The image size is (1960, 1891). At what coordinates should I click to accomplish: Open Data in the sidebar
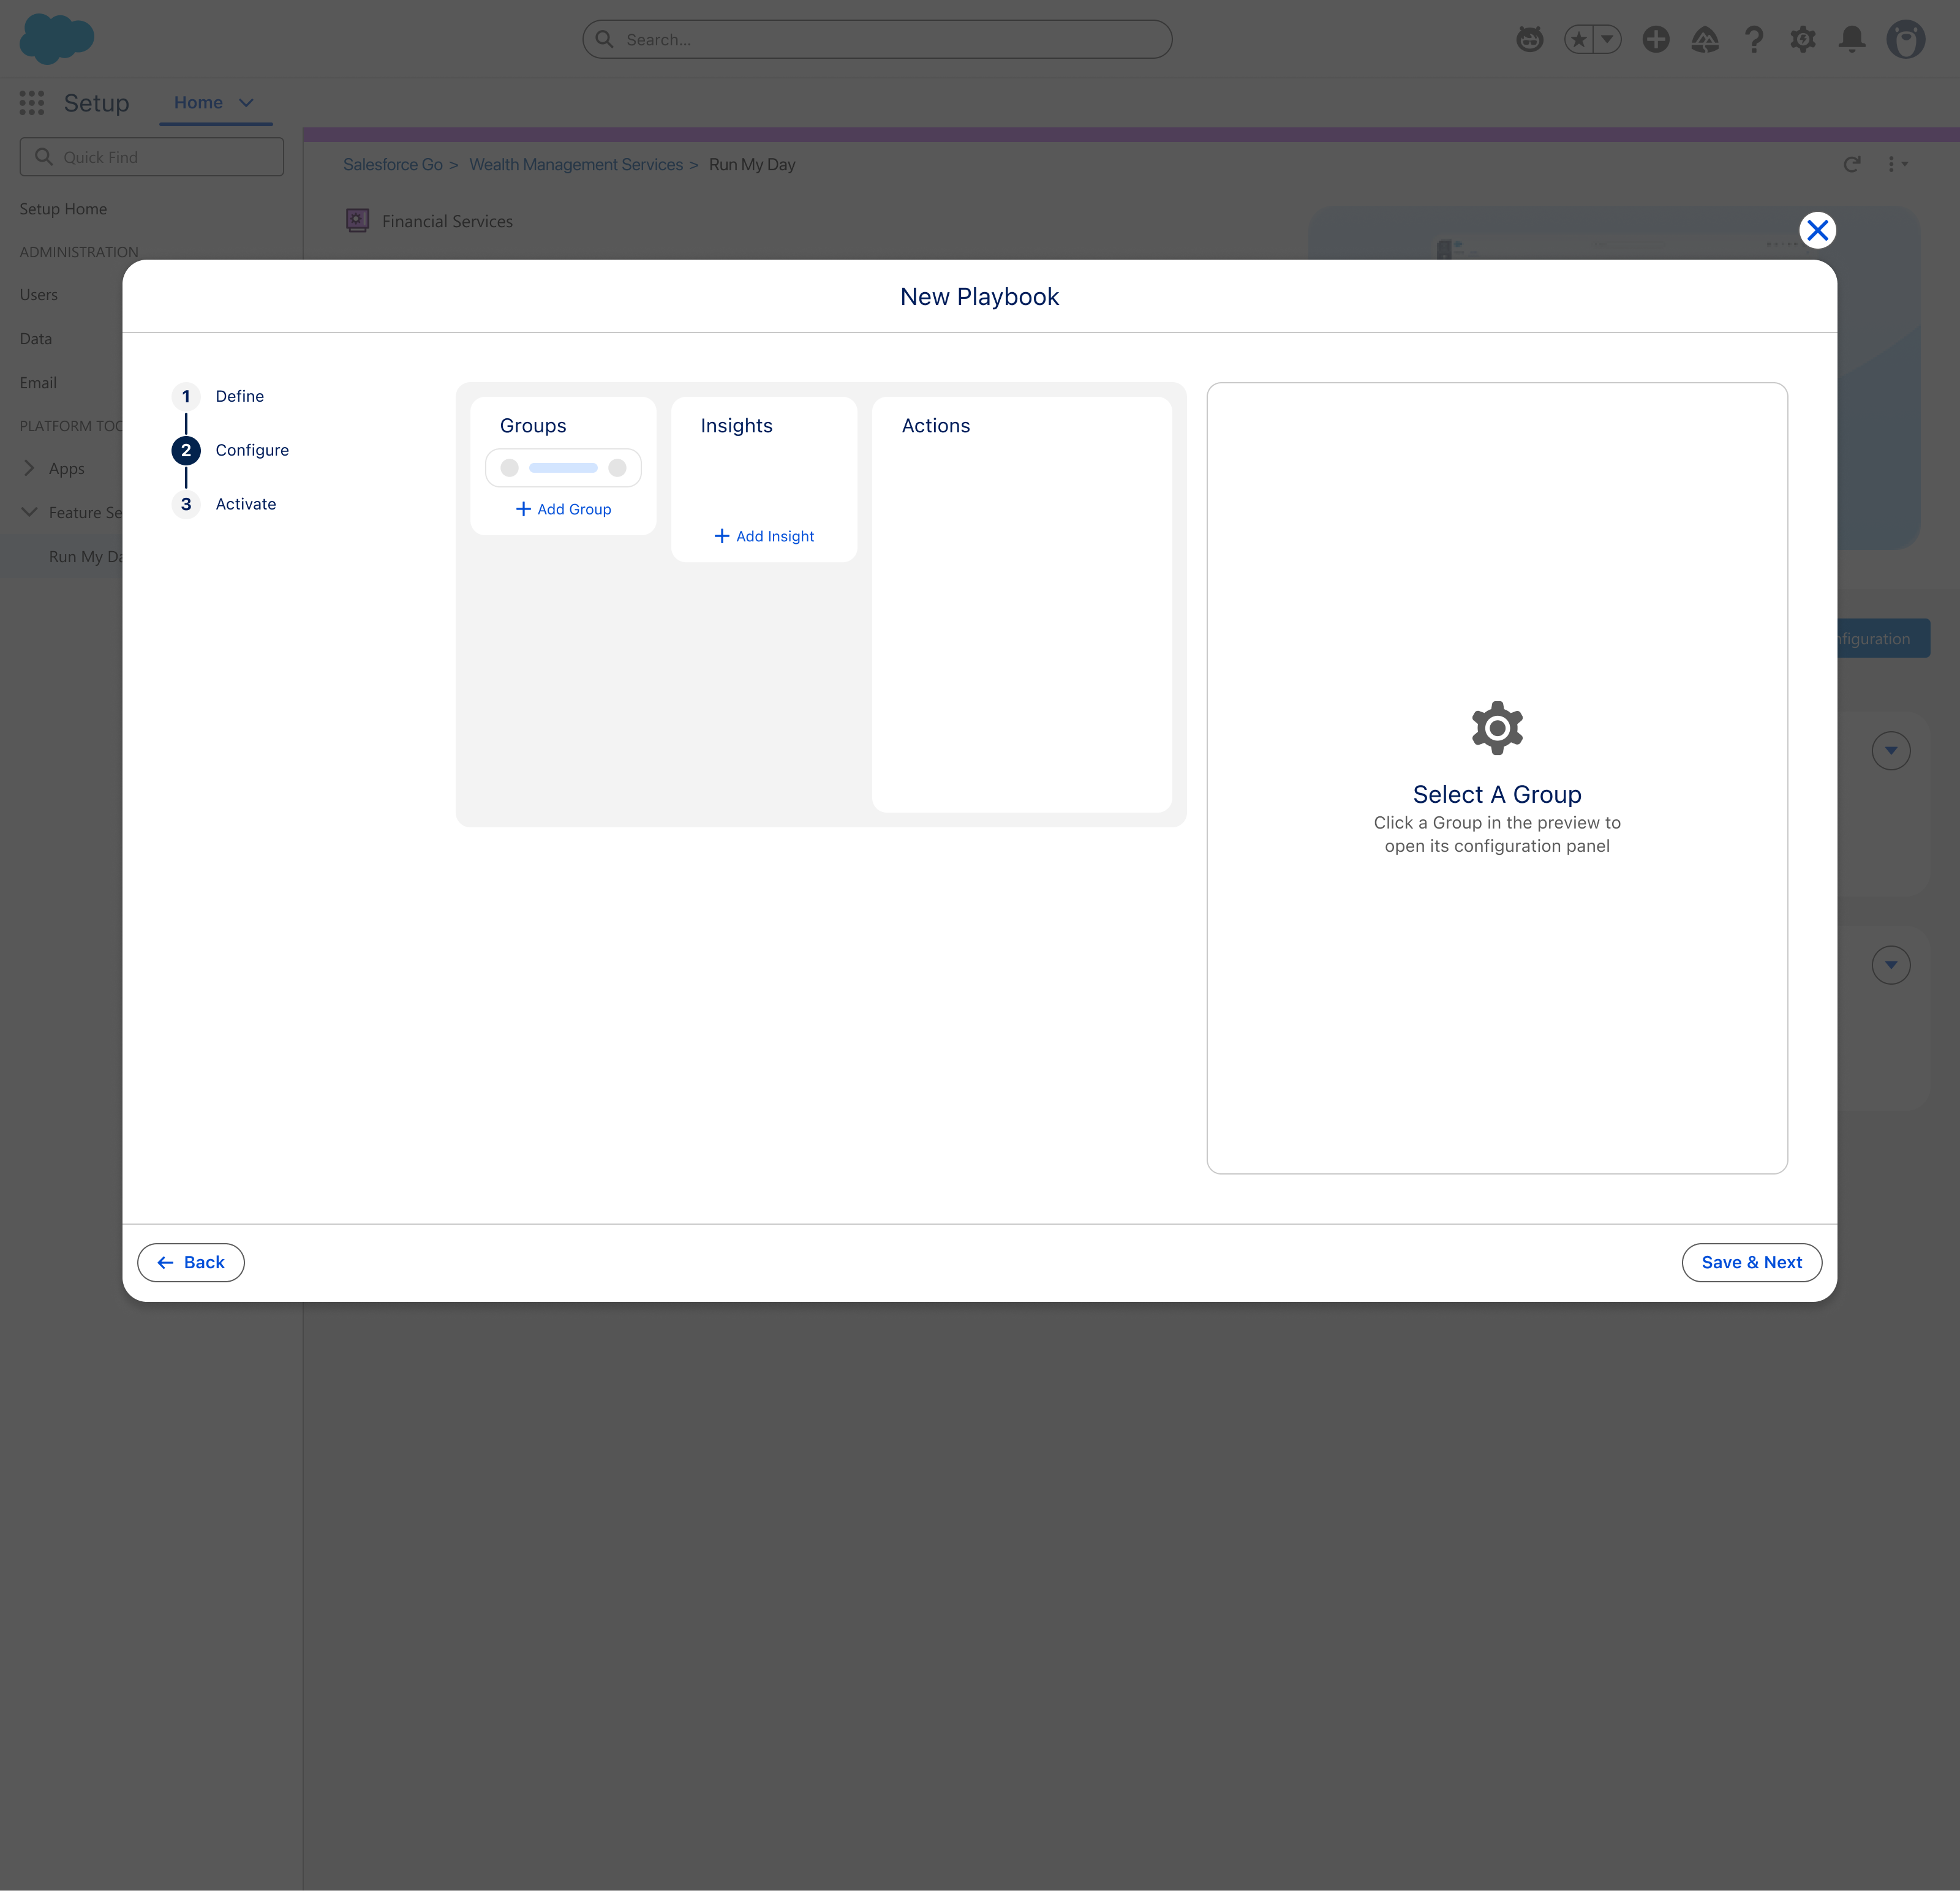point(36,339)
